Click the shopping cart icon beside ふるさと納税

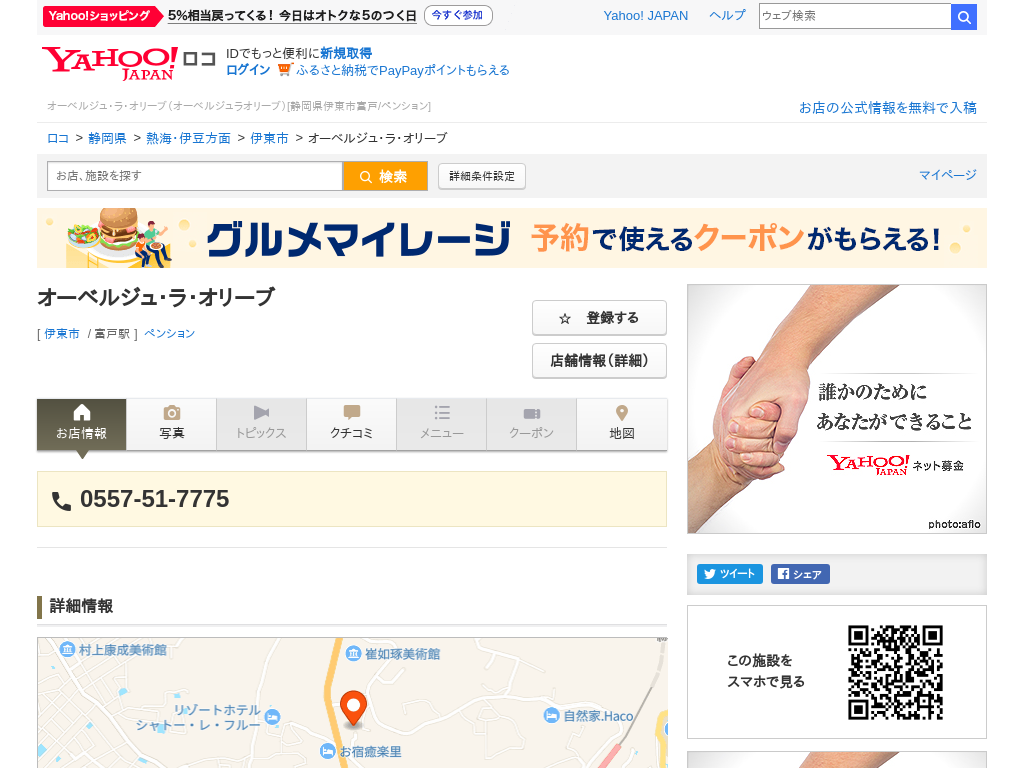click(x=284, y=70)
